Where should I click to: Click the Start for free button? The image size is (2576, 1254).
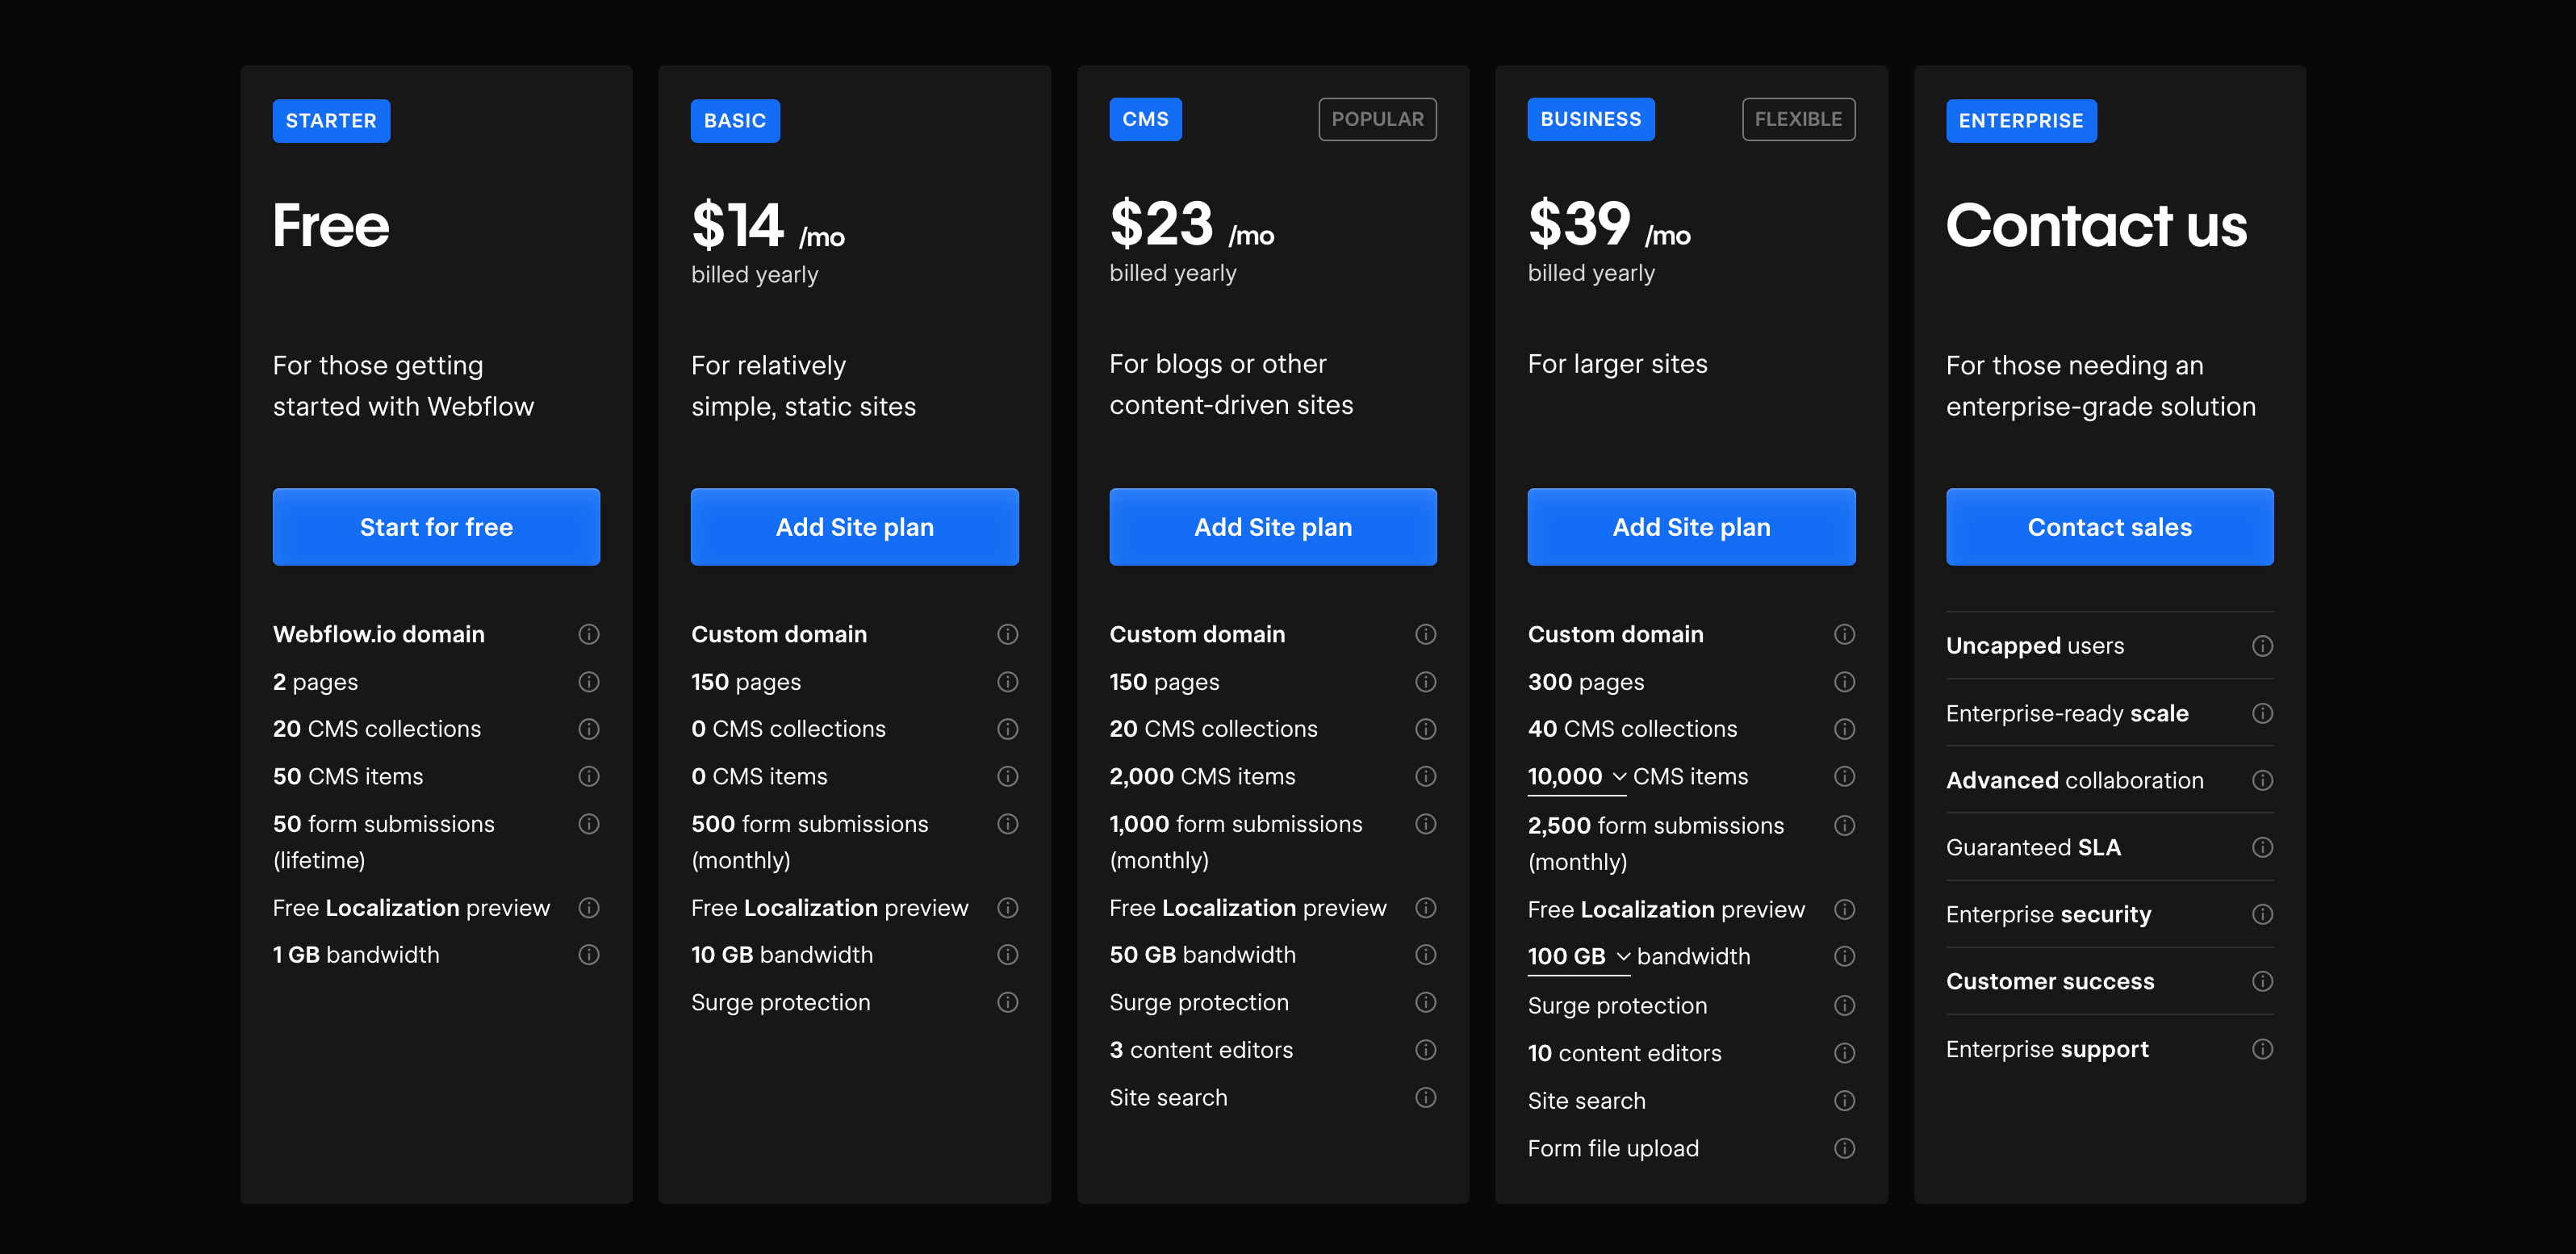[436, 527]
